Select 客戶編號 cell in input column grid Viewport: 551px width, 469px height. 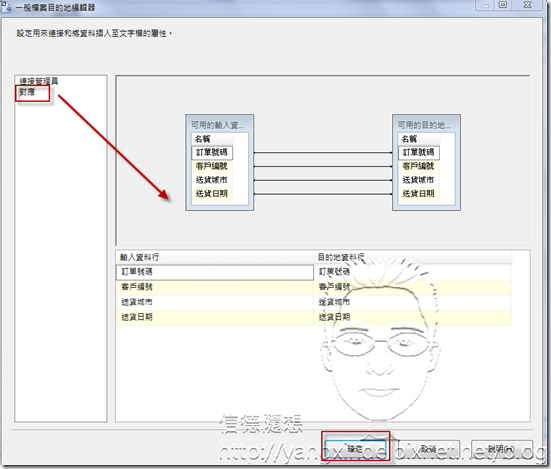click(215, 287)
